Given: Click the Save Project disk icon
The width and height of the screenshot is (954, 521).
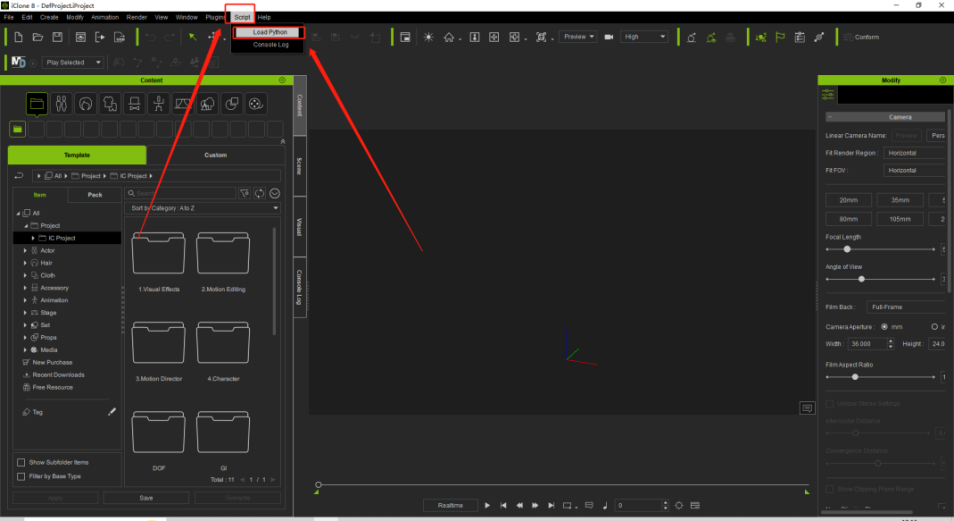Looking at the screenshot, I should tap(57, 37).
